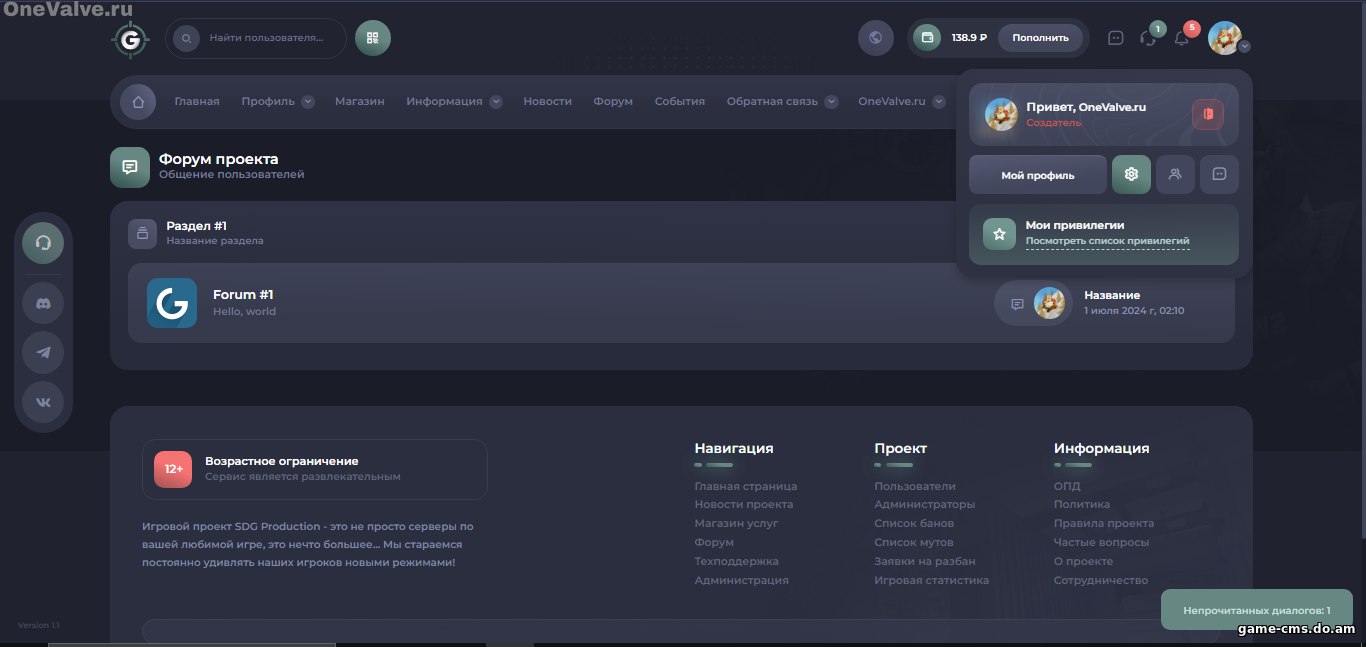Click the QR code button beside search
Image resolution: width=1366 pixels, height=647 pixels.
(373, 38)
